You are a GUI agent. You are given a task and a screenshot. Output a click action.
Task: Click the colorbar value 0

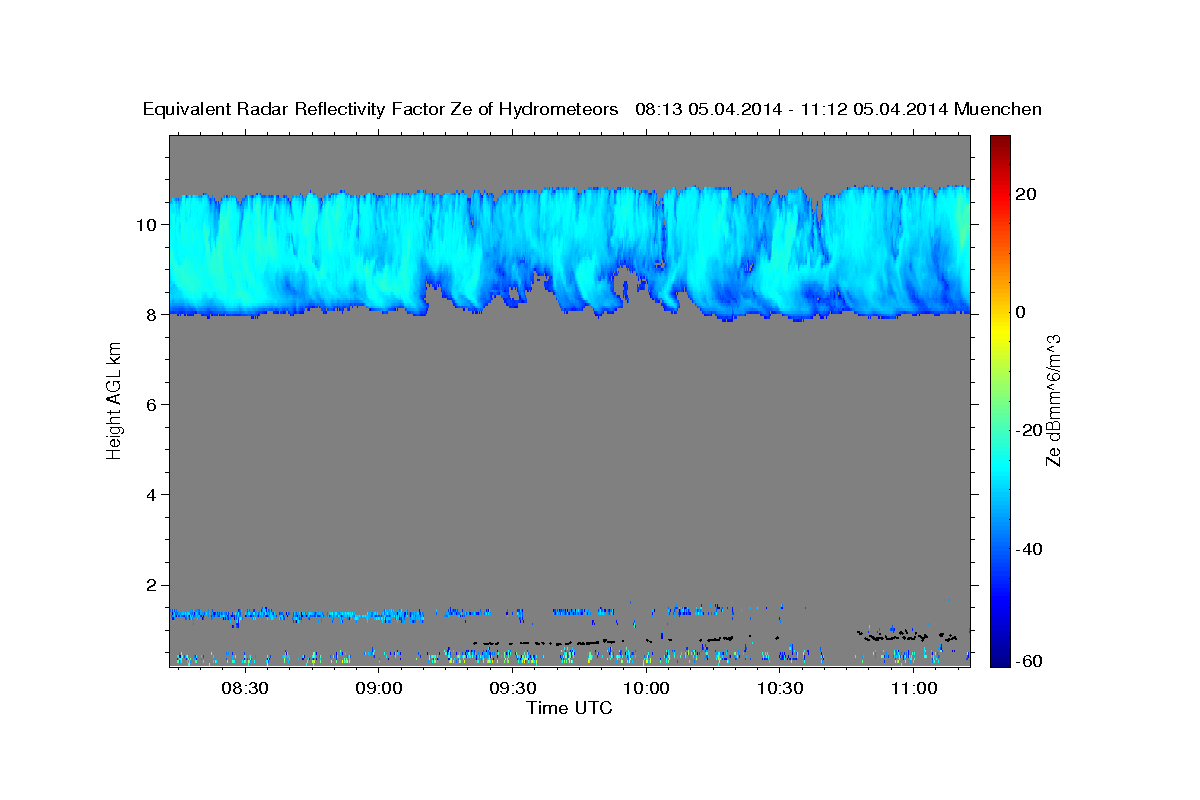(1021, 312)
